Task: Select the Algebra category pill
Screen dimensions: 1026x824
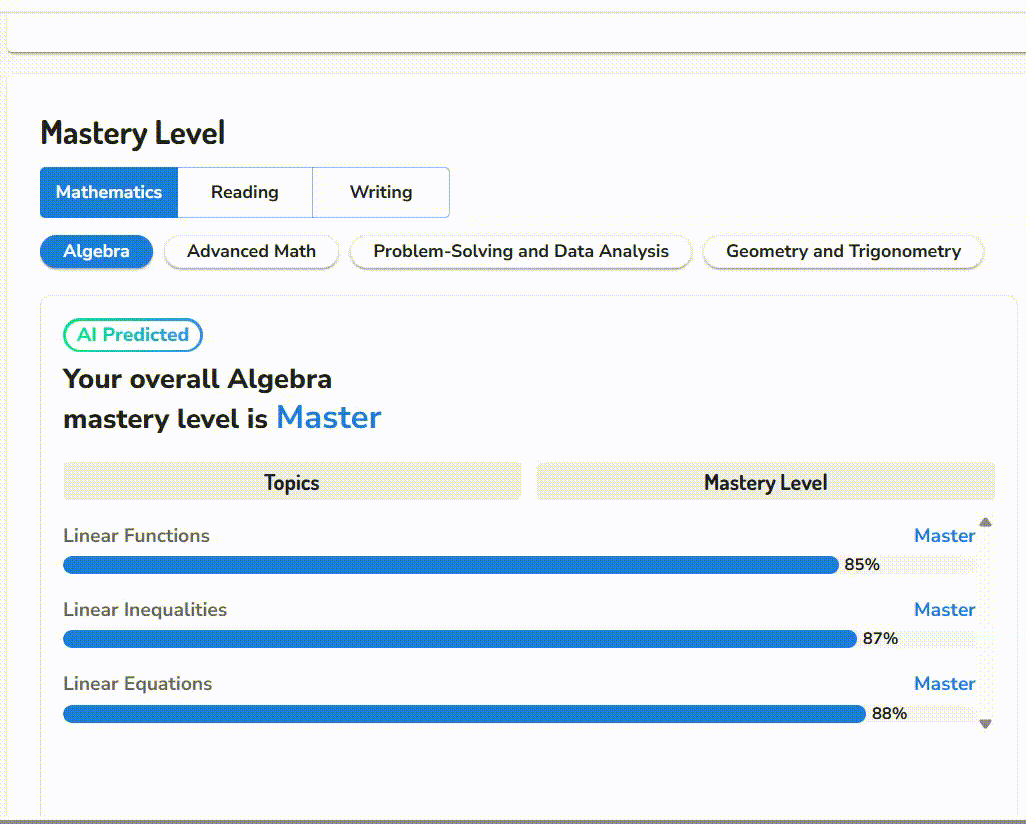Action: [96, 252]
